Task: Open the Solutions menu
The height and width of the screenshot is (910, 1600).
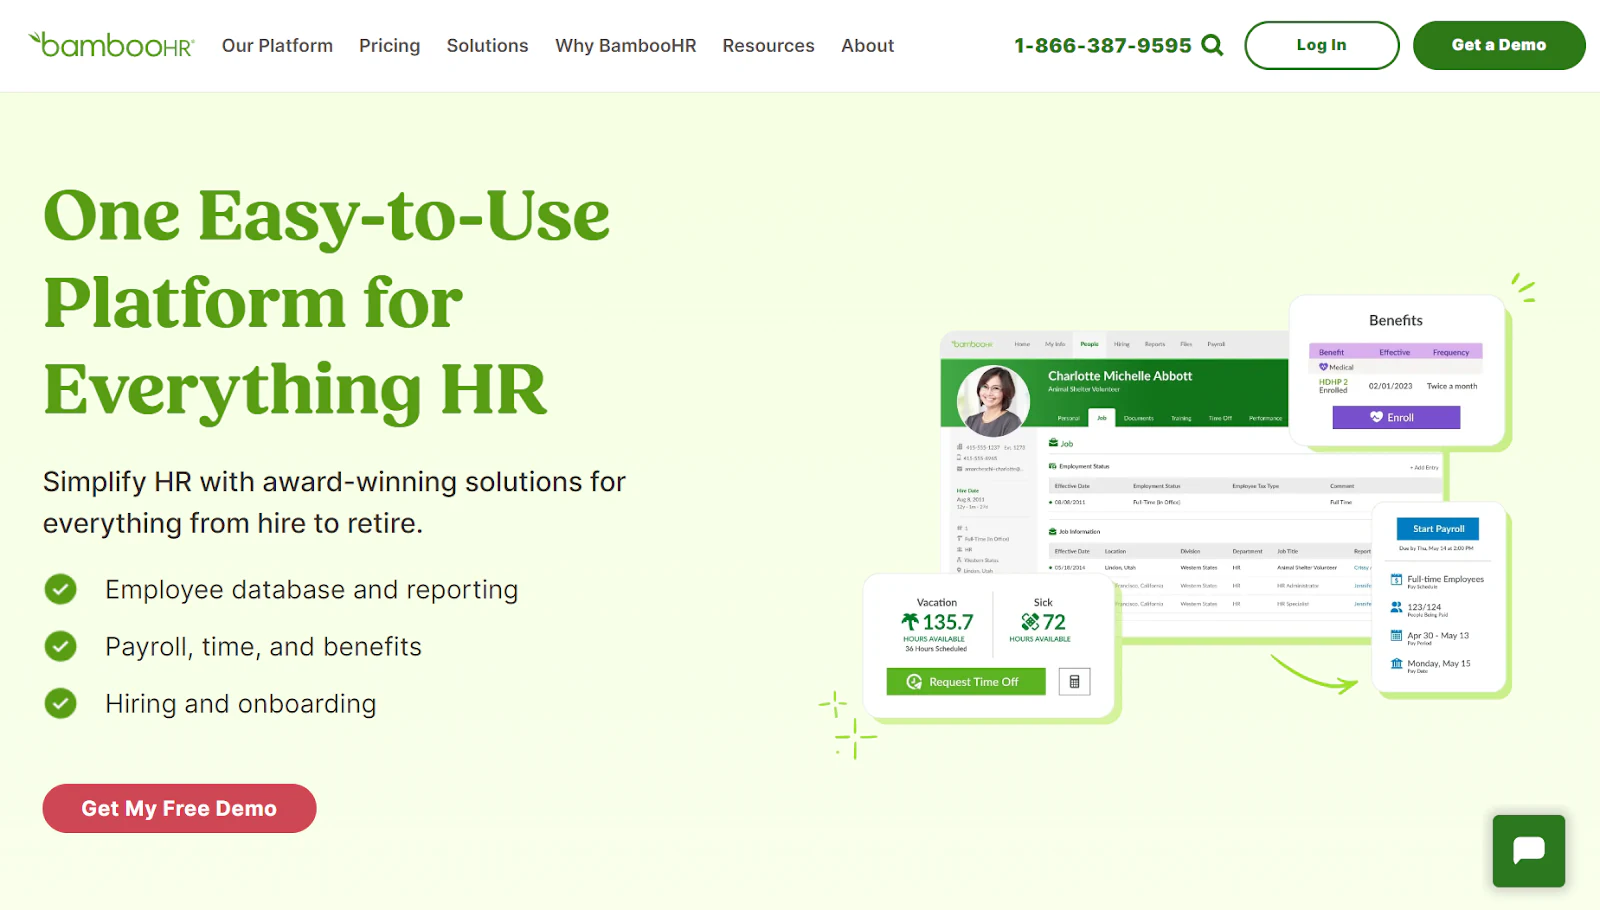Action: pos(487,46)
